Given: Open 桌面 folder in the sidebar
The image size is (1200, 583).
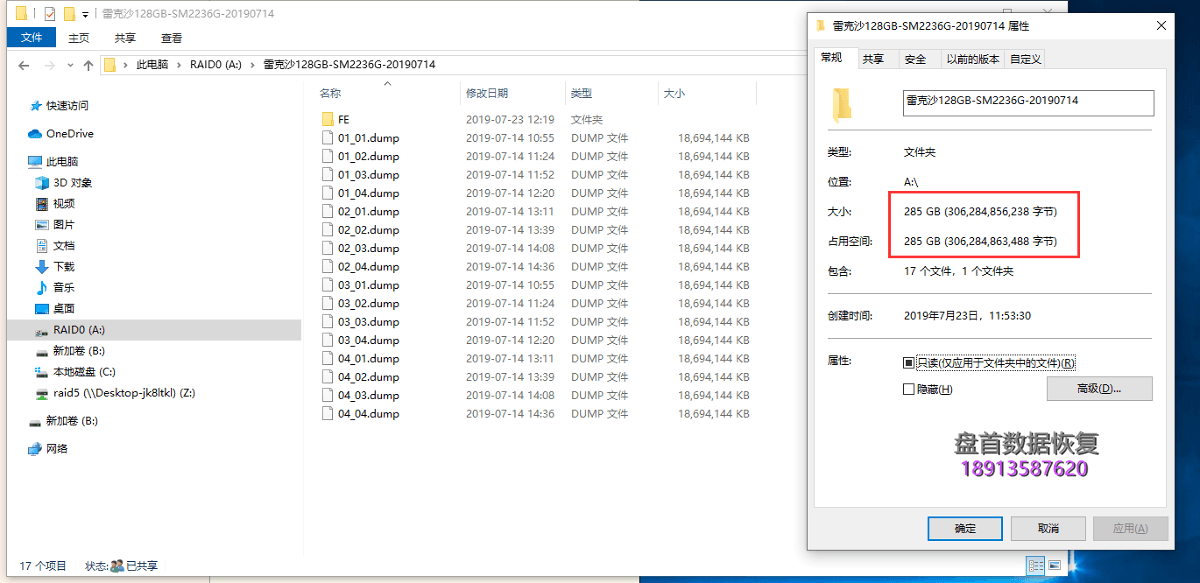Looking at the screenshot, I should [x=64, y=309].
